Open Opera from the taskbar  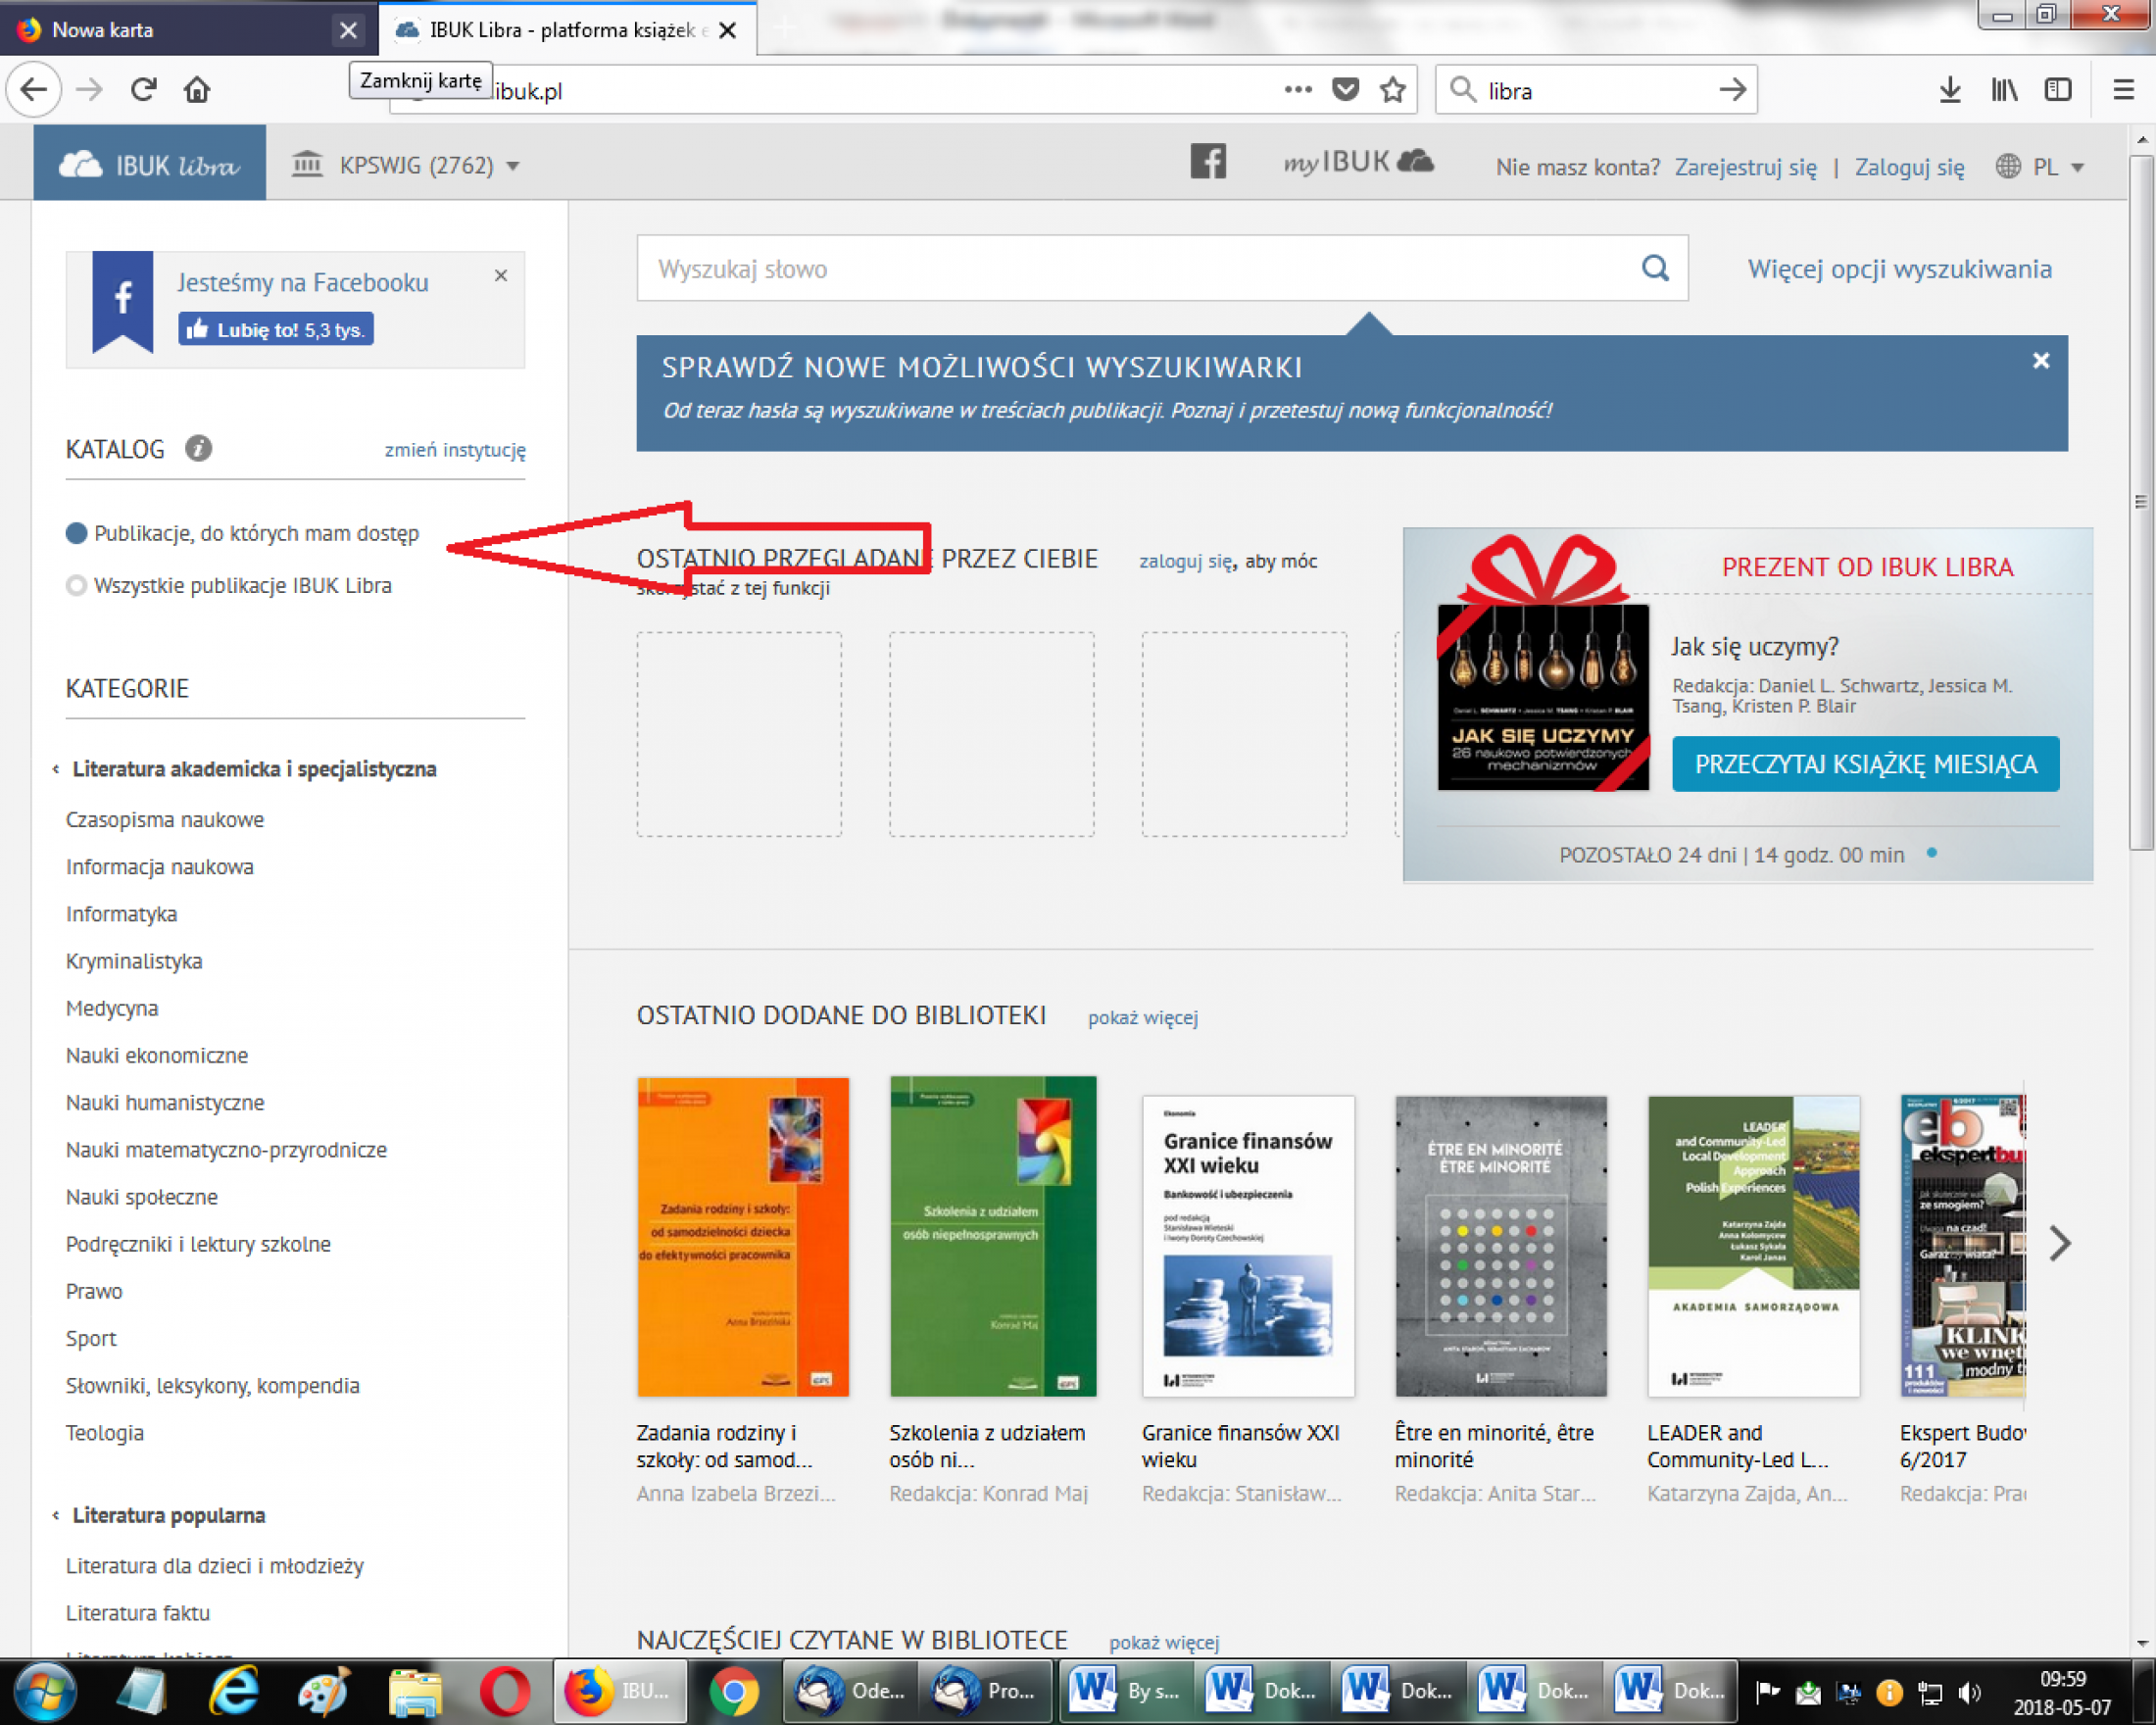504,1692
